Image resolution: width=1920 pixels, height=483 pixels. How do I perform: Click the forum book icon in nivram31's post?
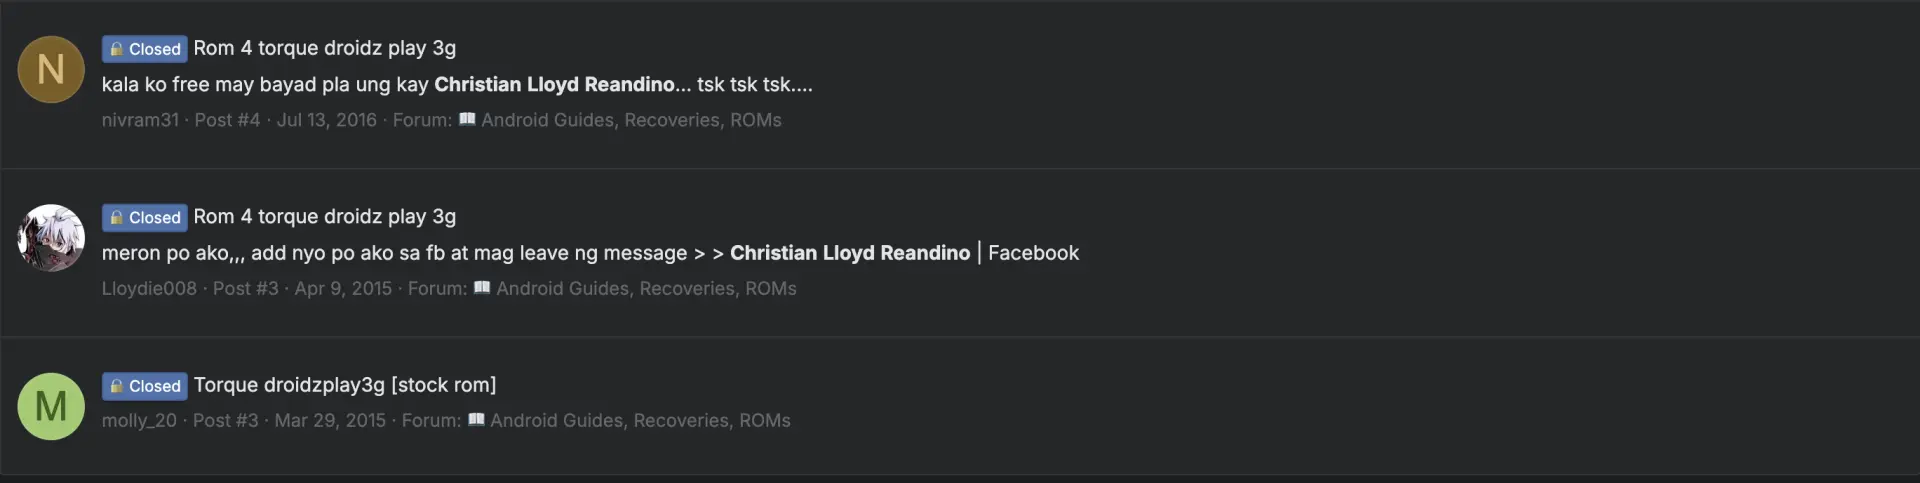click(467, 119)
